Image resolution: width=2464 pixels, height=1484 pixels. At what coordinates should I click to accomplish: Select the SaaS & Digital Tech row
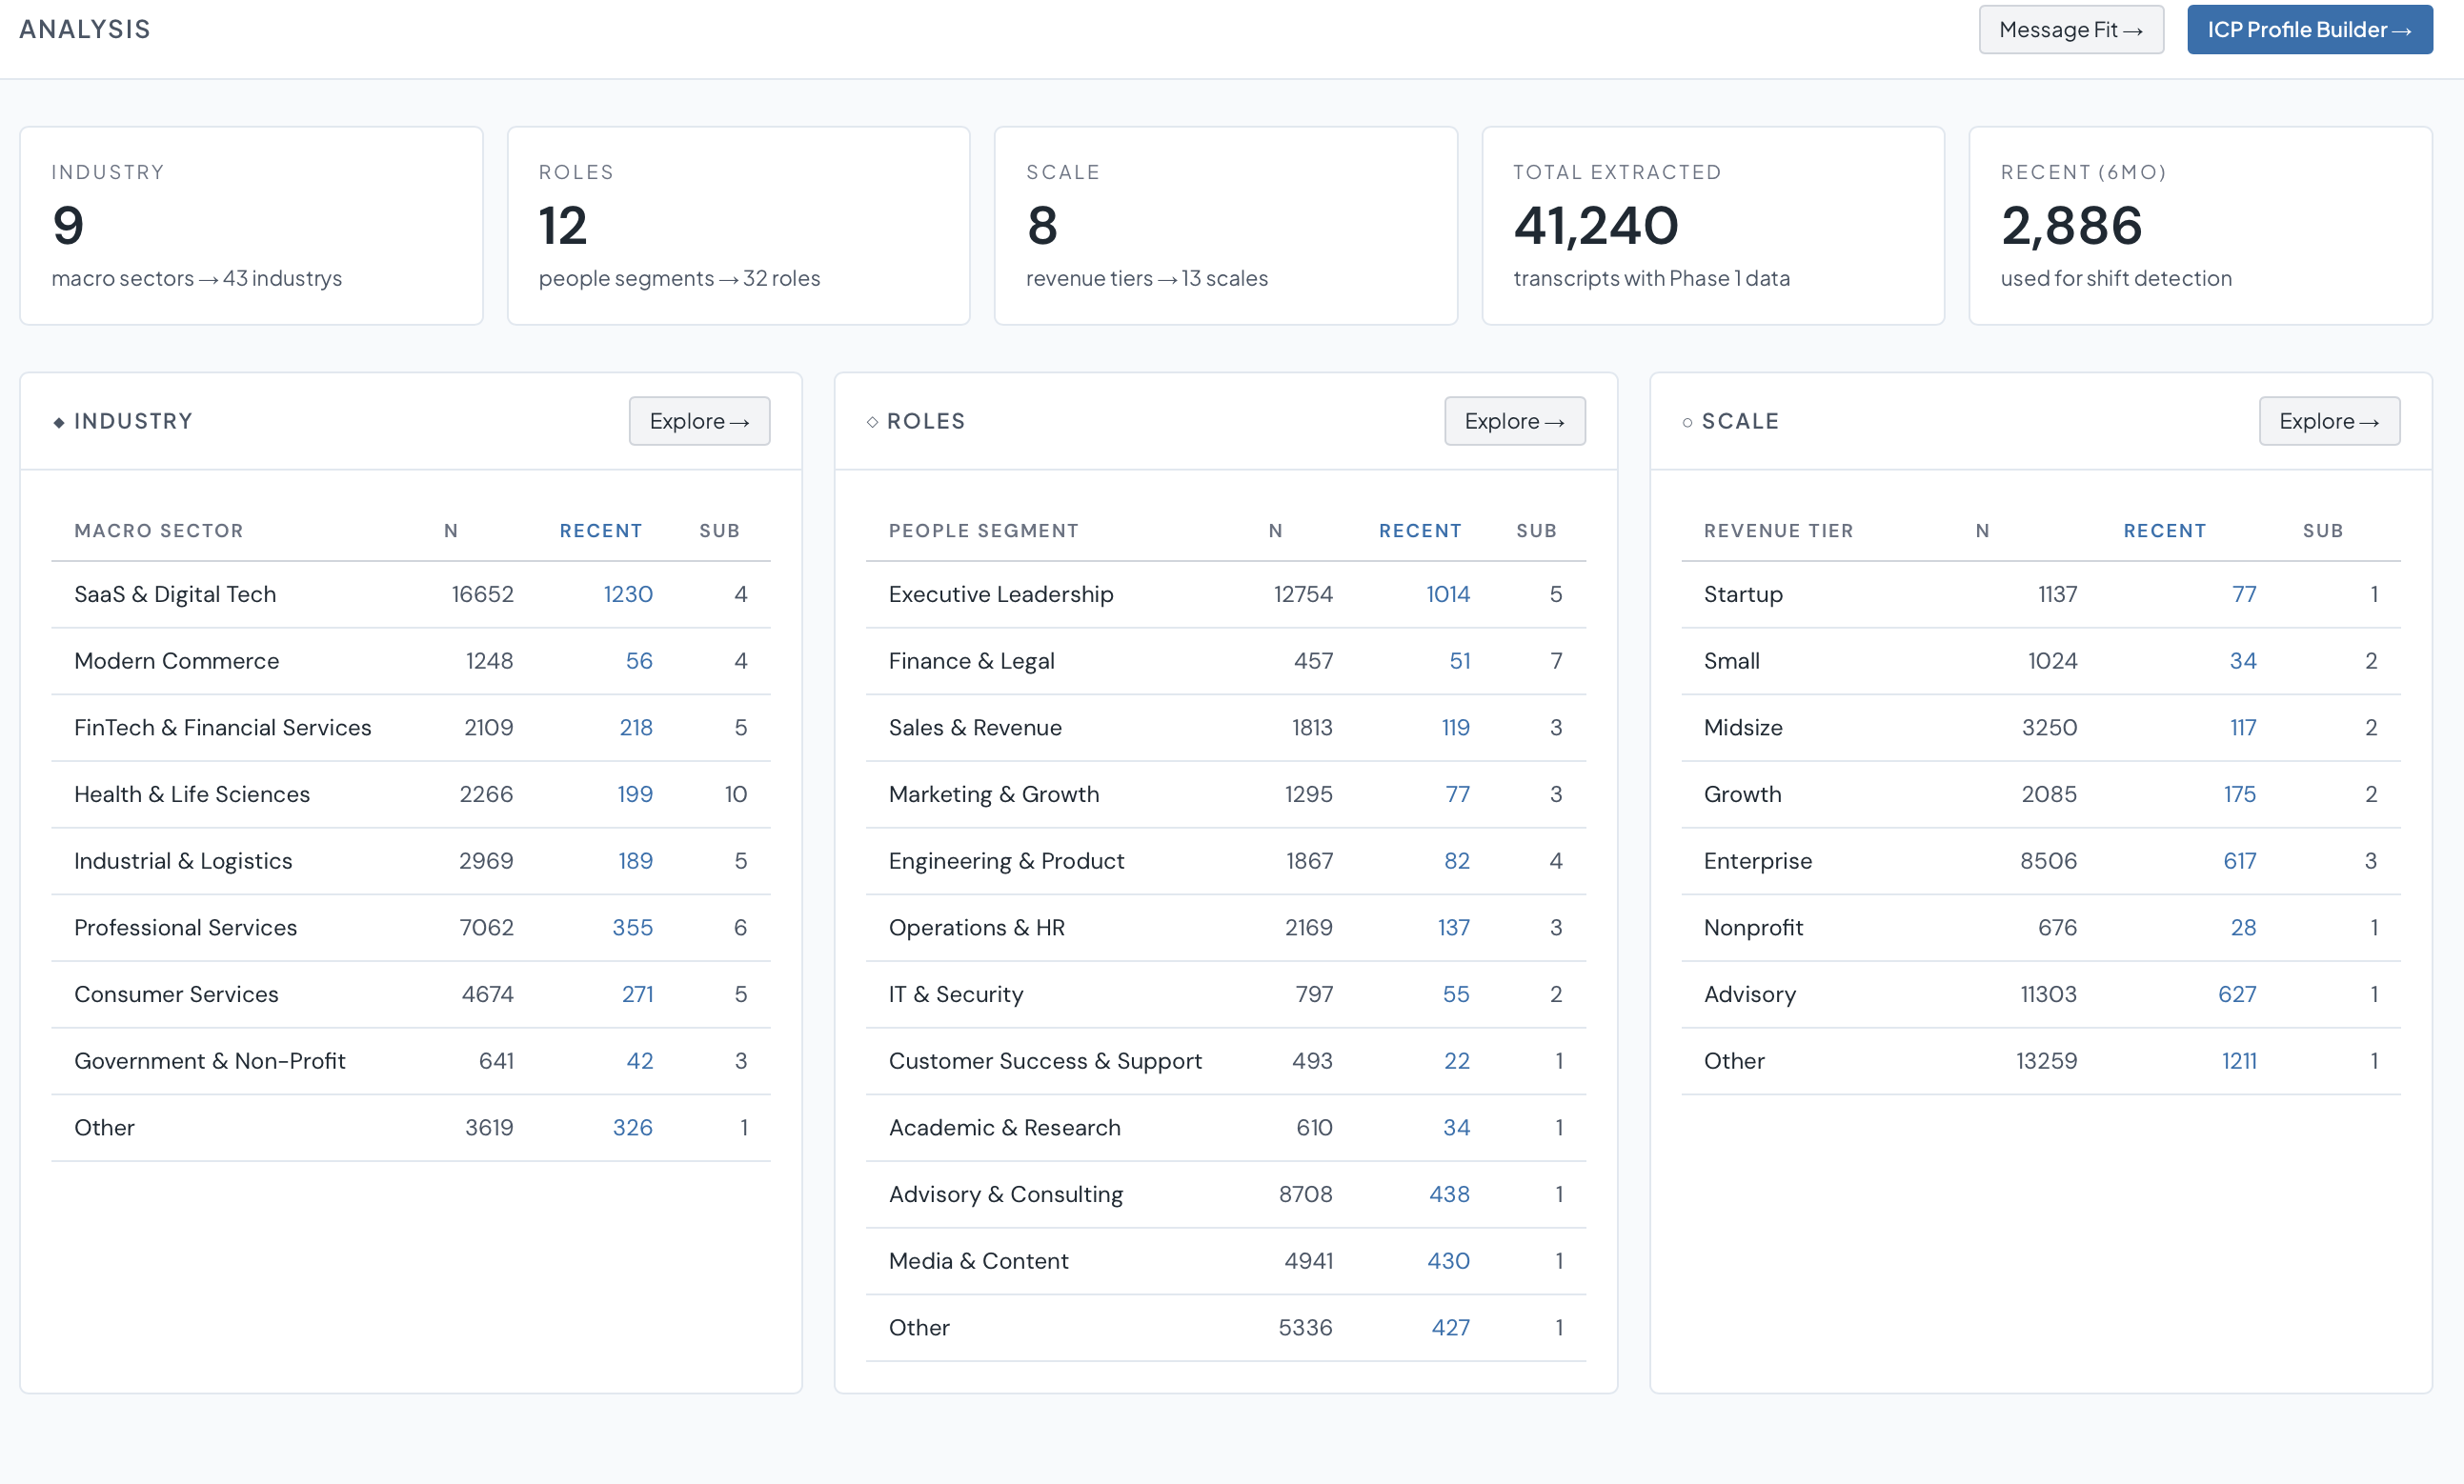(411, 594)
